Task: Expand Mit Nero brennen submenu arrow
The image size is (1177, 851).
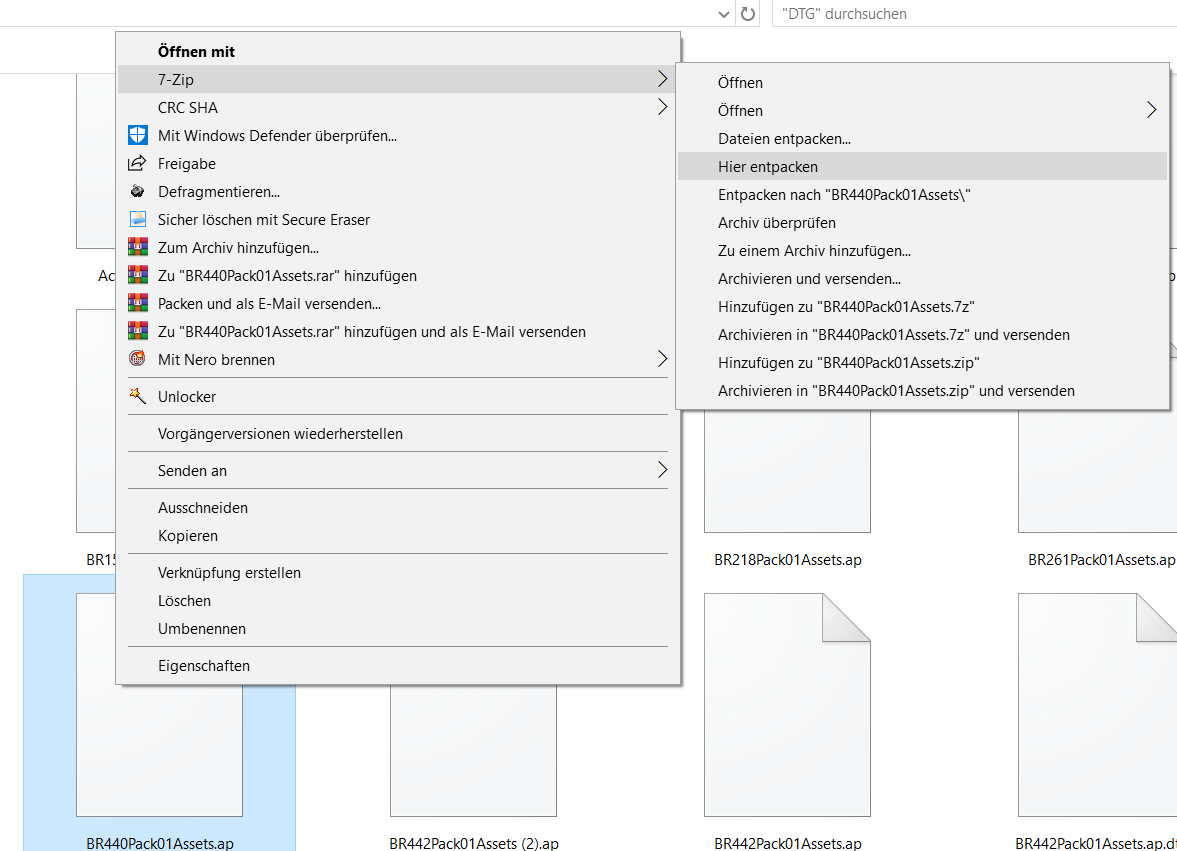Action: (x=662, y=359)
